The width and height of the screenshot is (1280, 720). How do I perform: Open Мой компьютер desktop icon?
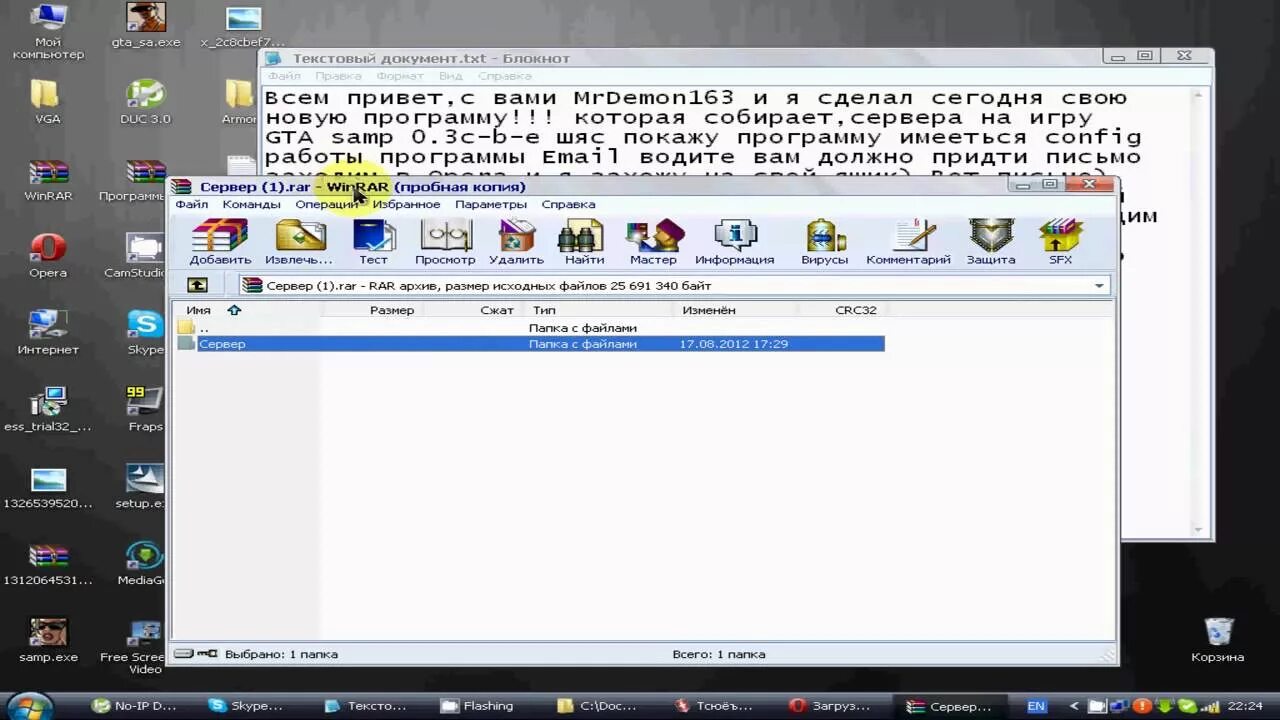pos(48,32)
